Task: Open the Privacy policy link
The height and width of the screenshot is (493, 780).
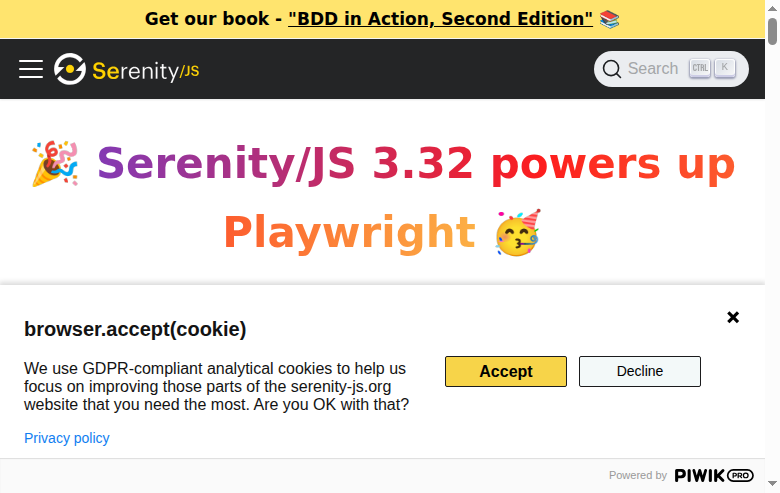Action: point(67,438)
